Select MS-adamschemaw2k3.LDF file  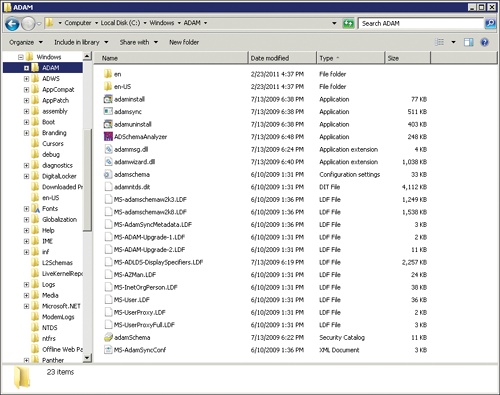click(150, 199)
